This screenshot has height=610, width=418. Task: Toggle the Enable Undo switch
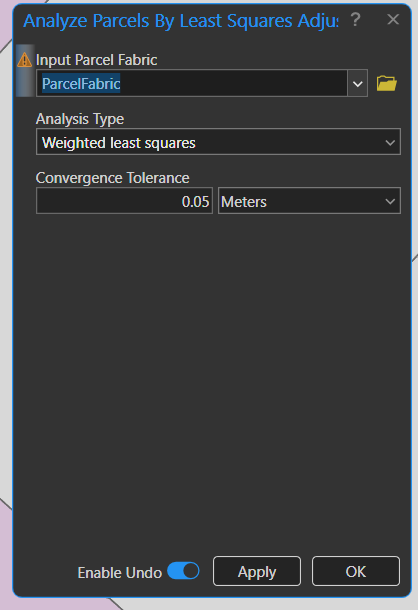[x=183, y=571]
